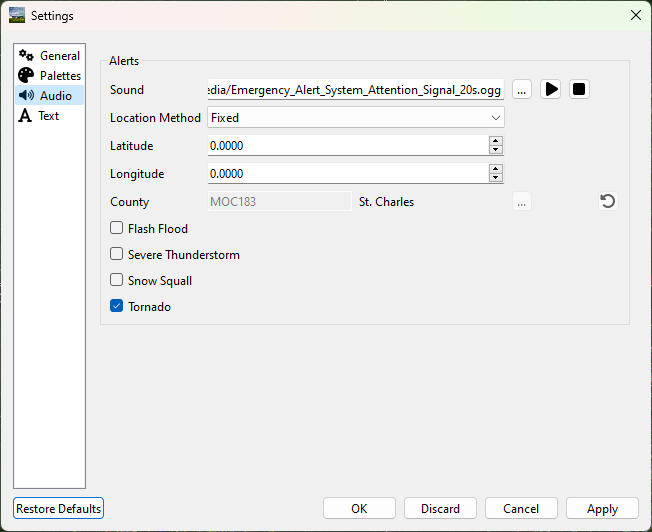Click the Restore Defaults button
The image size is (652, 532).
[58, 508]
